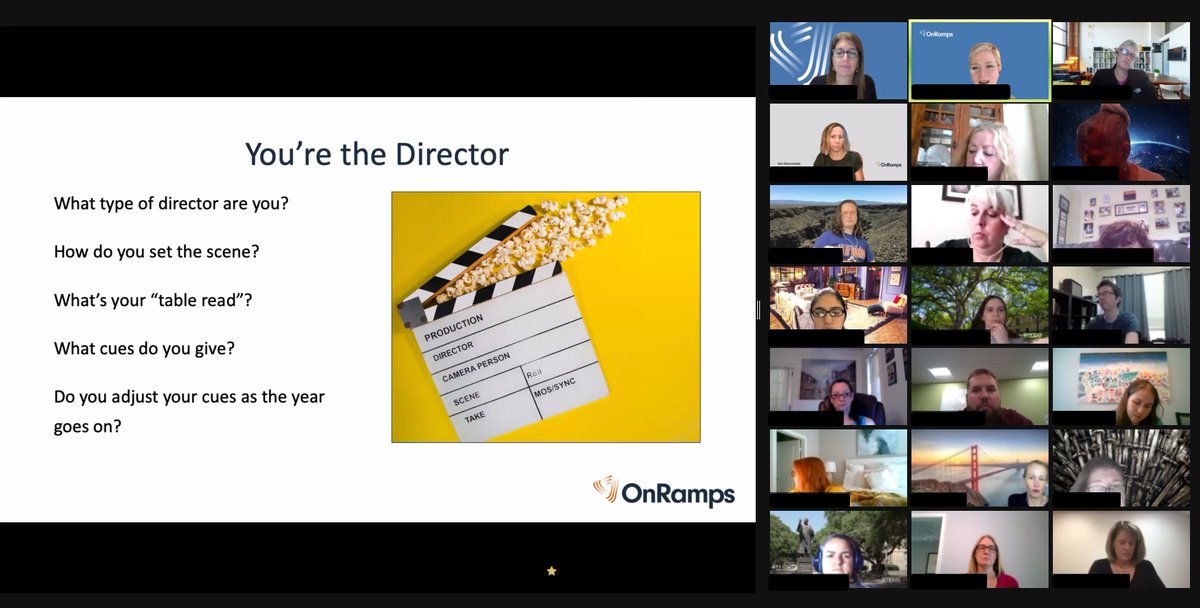Select video tile of woman with glasses on blue logo background
Screen dimensions: 1200x608
click(838, 60)
